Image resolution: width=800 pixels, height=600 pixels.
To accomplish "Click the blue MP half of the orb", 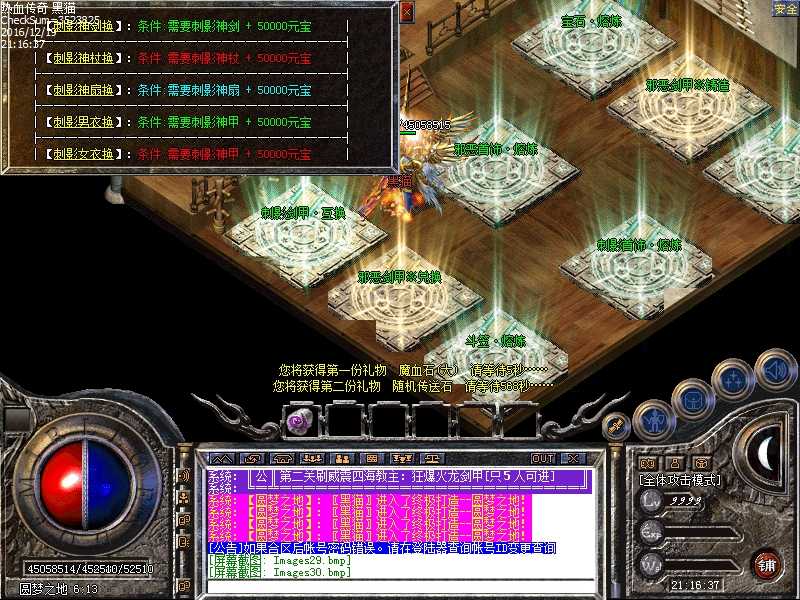I will pos(108,485).
